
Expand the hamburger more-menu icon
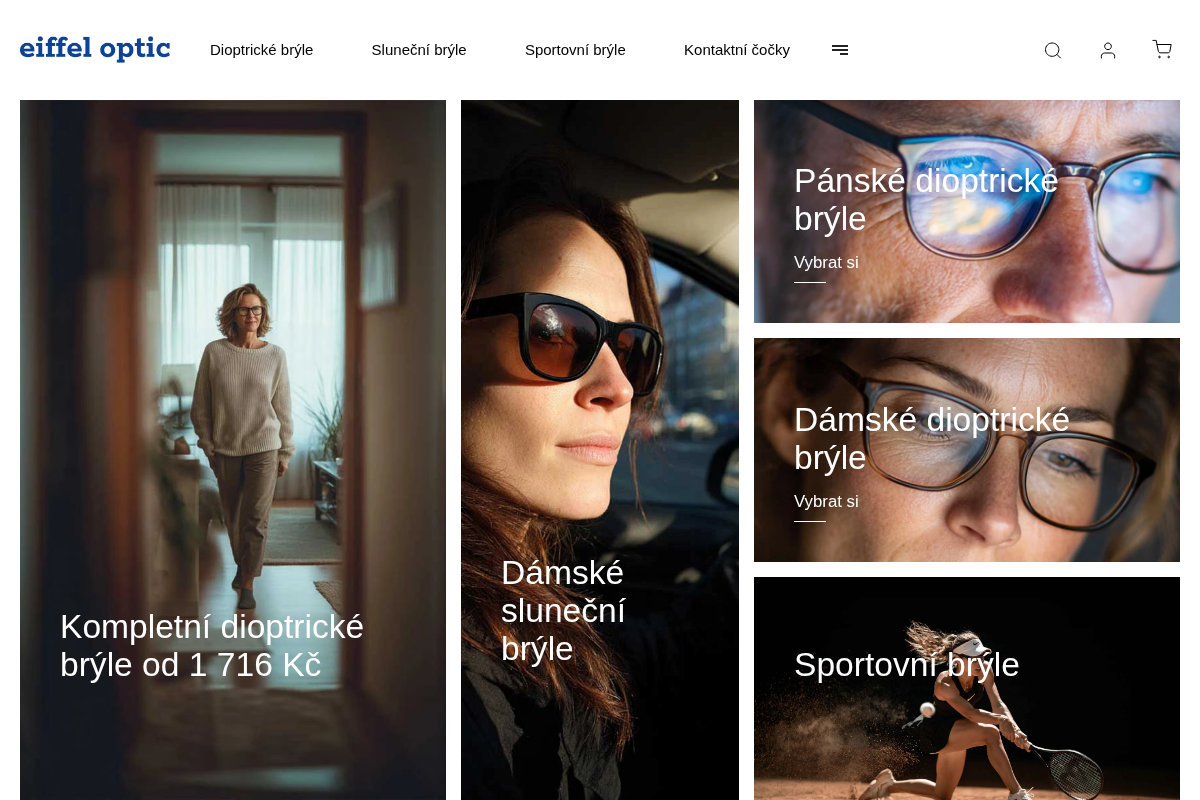pos(840,50)
